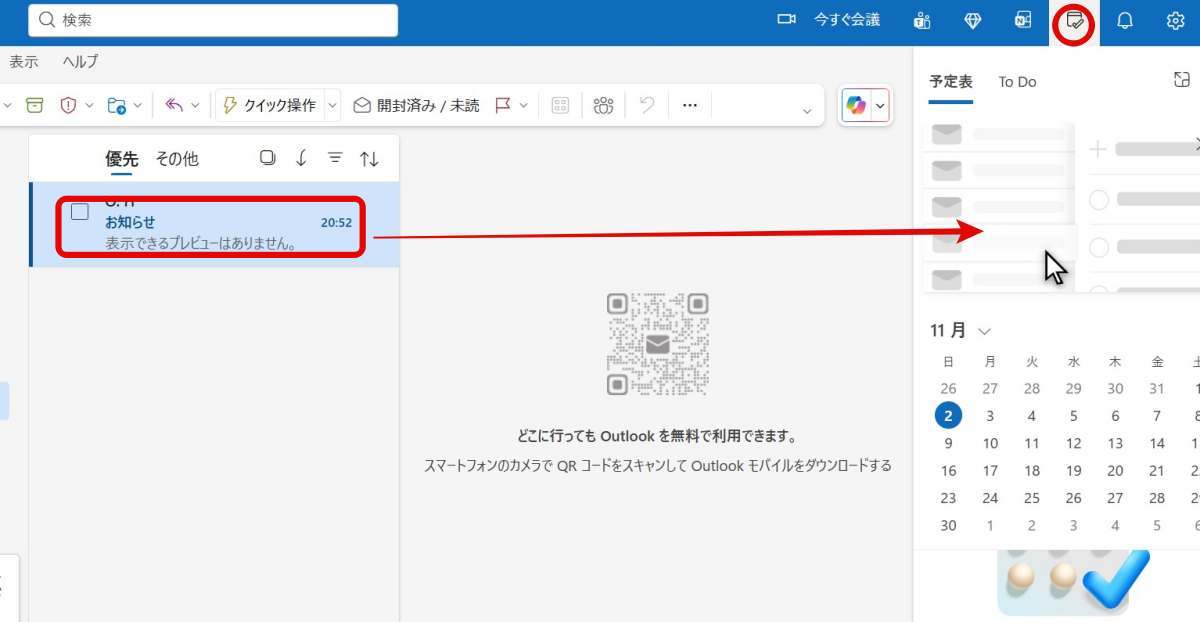The image size is (1200, 622).
Task: Switch to the To Do tab
Action: [x=1017, y=82]
